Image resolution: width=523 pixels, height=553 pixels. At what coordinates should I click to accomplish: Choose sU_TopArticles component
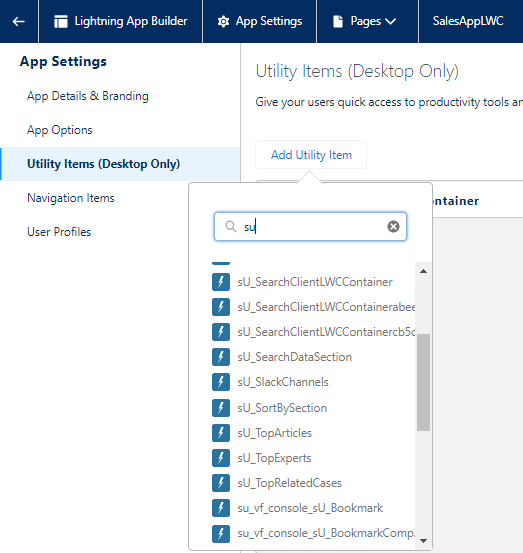point(275,433)
